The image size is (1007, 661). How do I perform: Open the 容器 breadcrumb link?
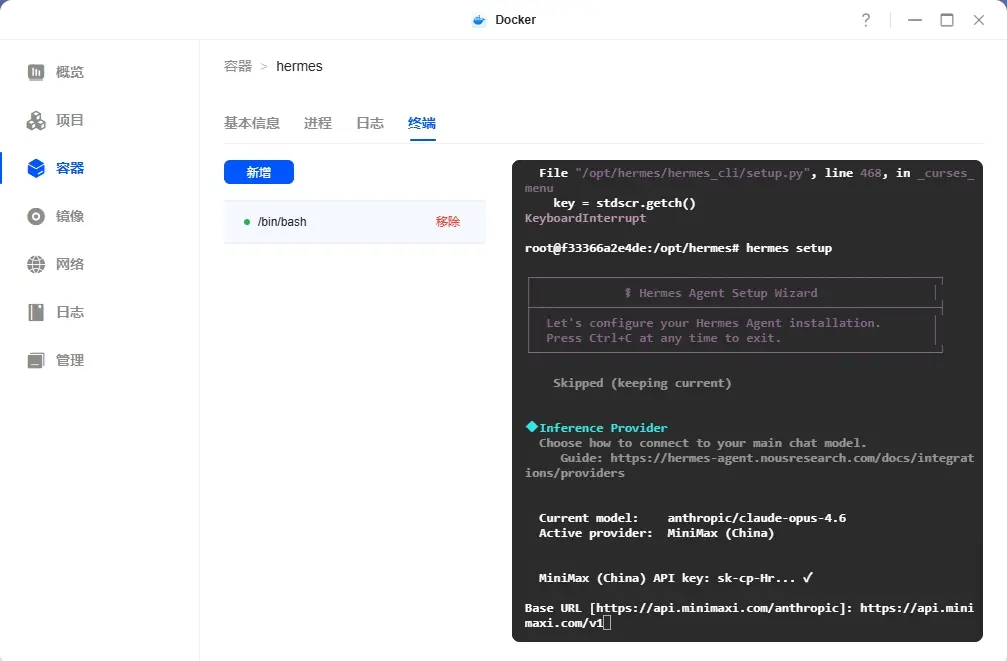238,66
